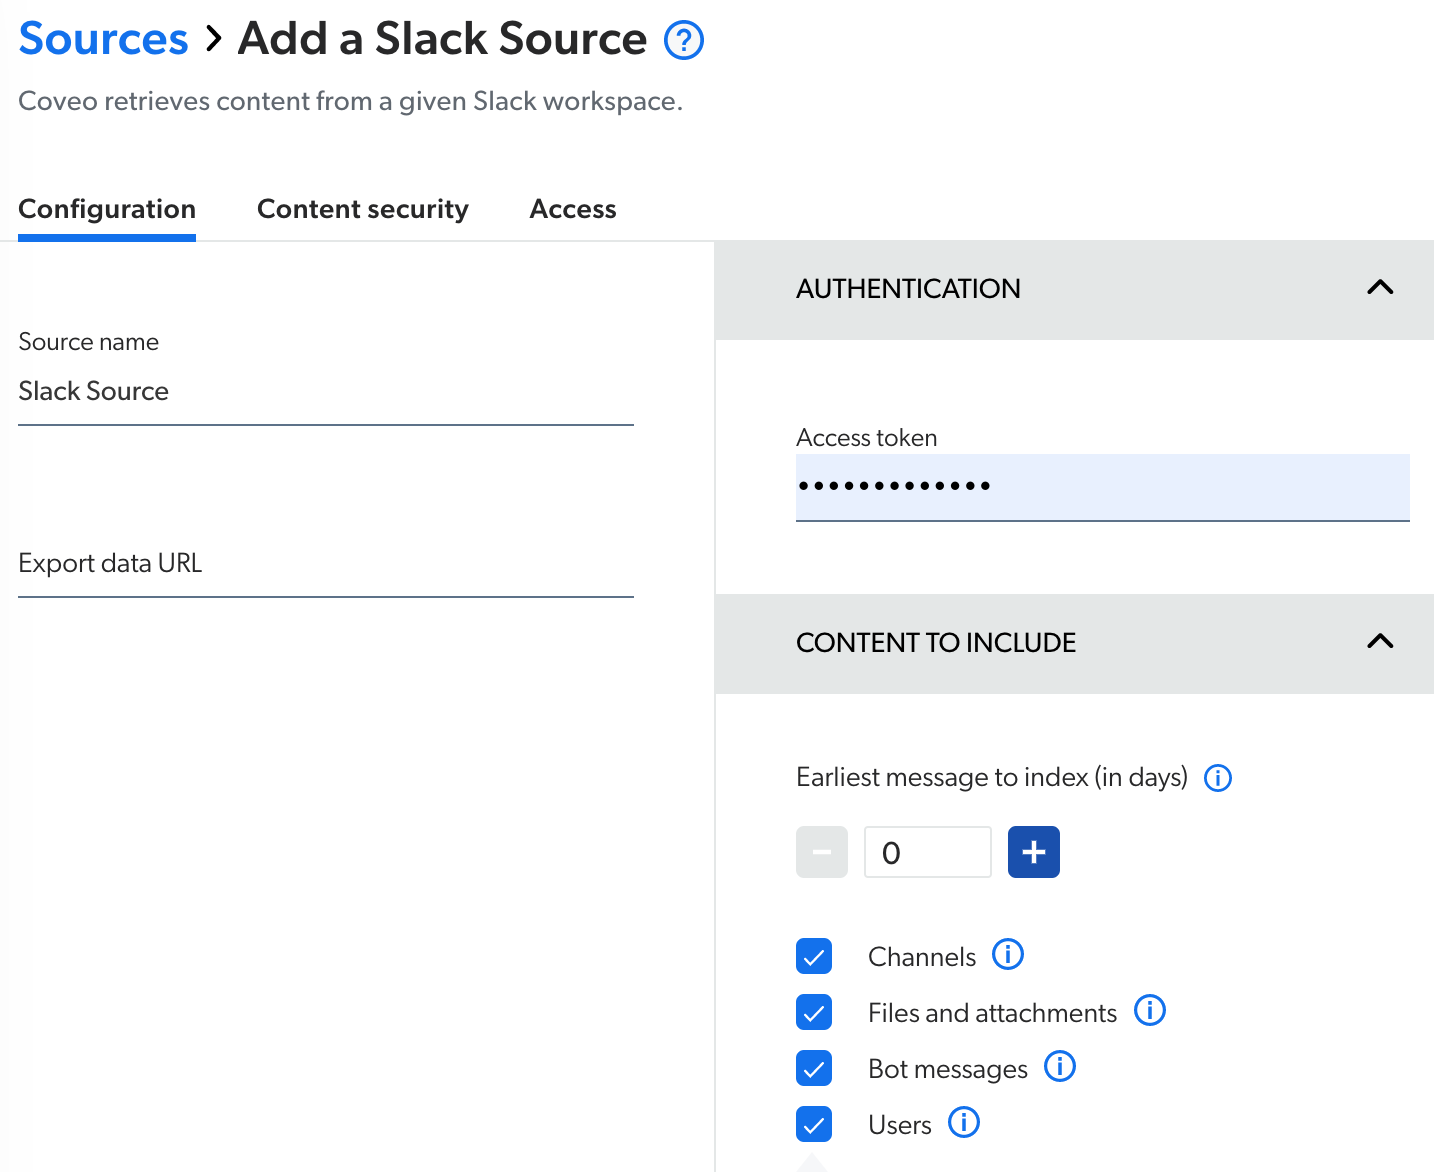The image size is (1434, 1172).
Task: Show info for Earliest message to index
Action: click(x=1218, y=778)
